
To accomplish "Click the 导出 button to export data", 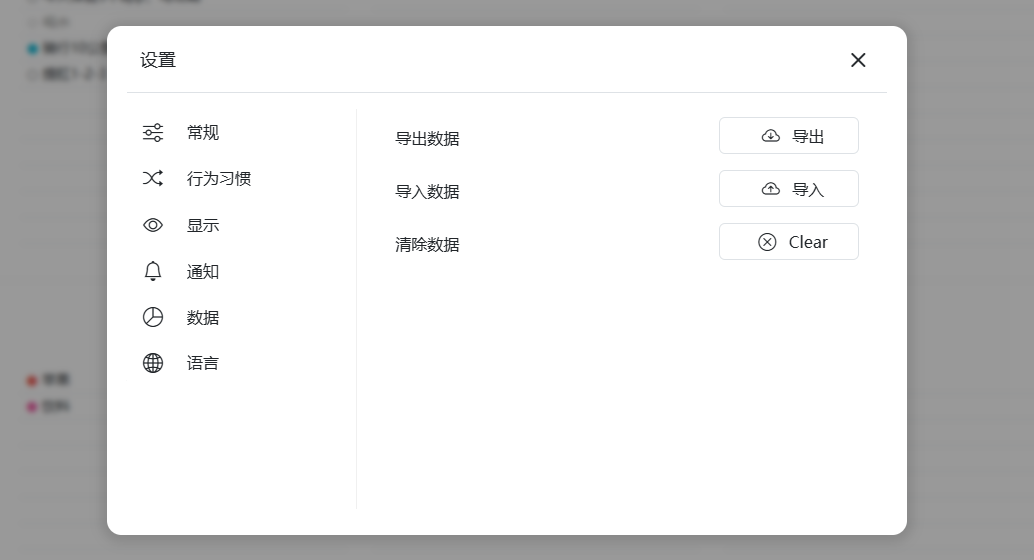I will click(x=789, y=136).
